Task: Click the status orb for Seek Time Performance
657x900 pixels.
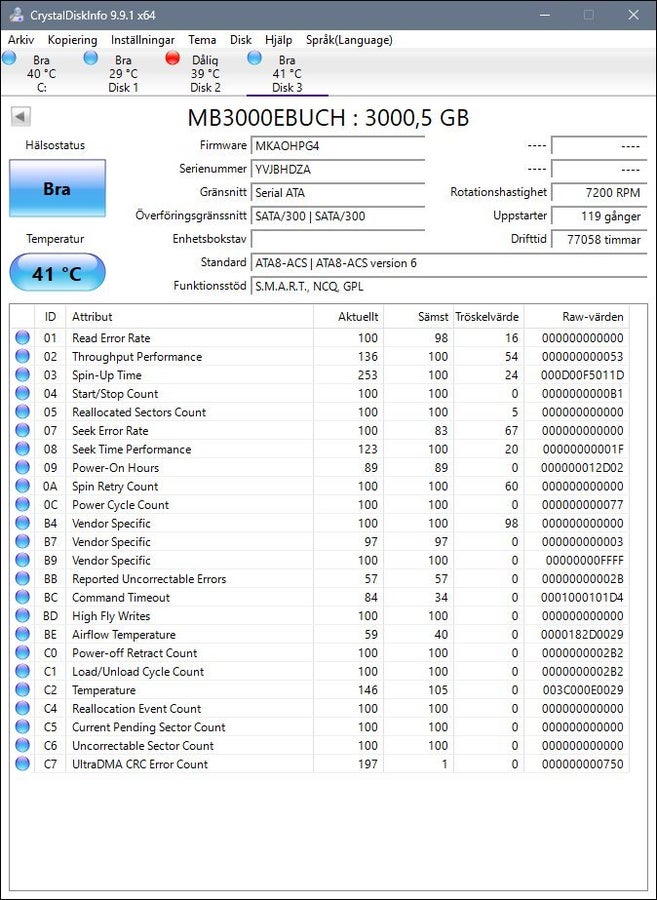Action: 22,449
